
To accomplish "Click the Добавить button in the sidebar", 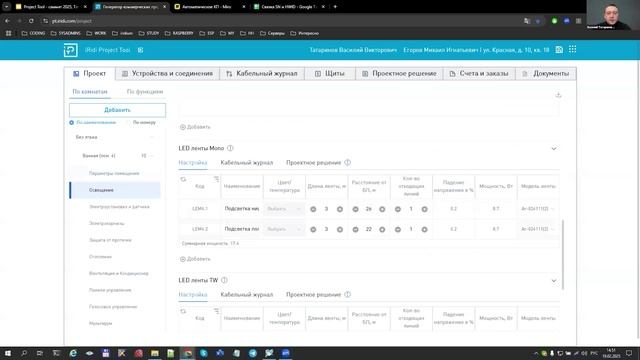I will pos(118,110).
